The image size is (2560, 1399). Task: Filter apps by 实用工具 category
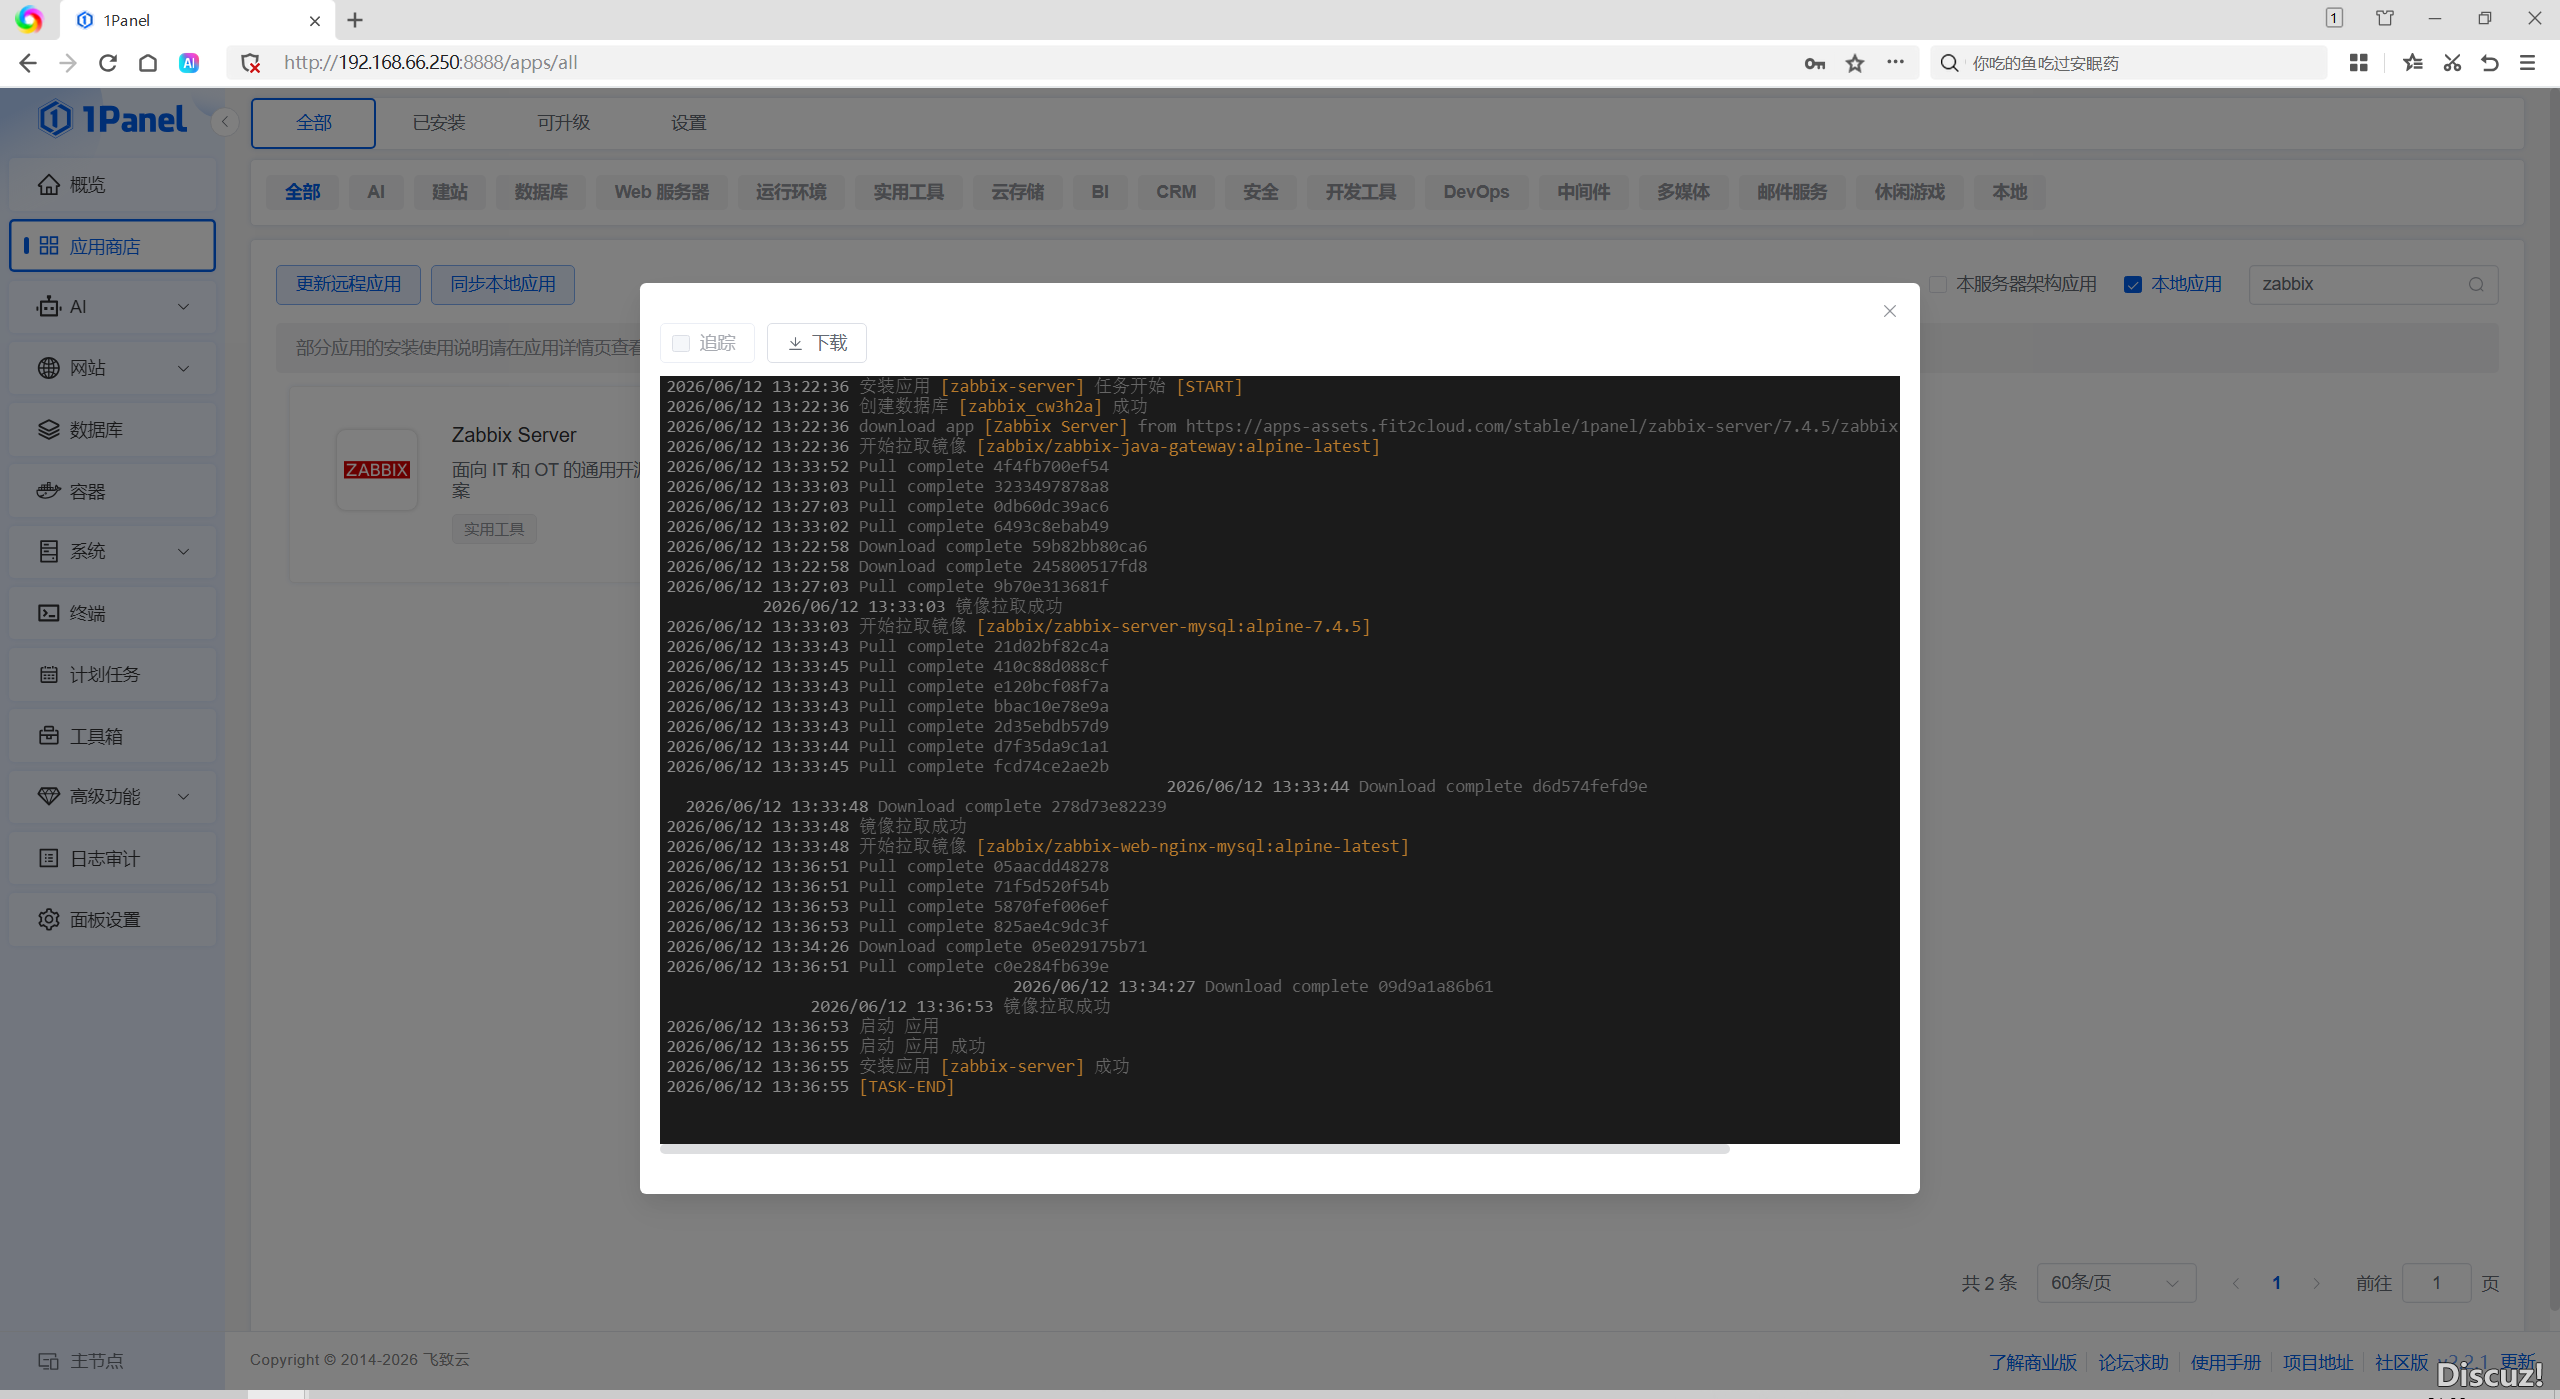pyautogui.click(x=908, y=192)
